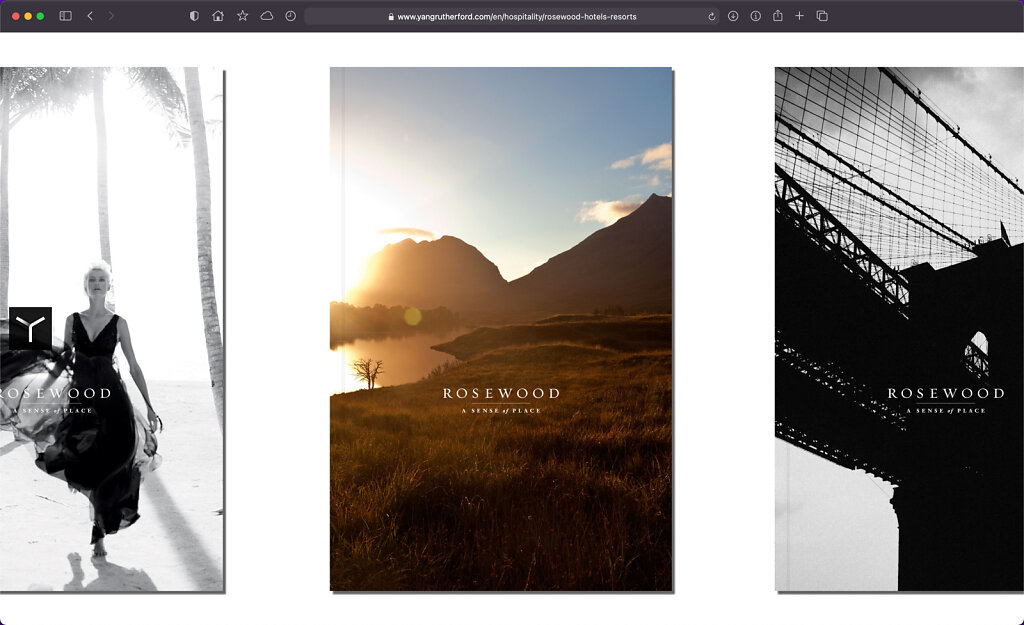The height and width of the screenshot is (625, 1024).
Task: Click the Yang Rutherford Y logo
Action: [x=30, y=328]
